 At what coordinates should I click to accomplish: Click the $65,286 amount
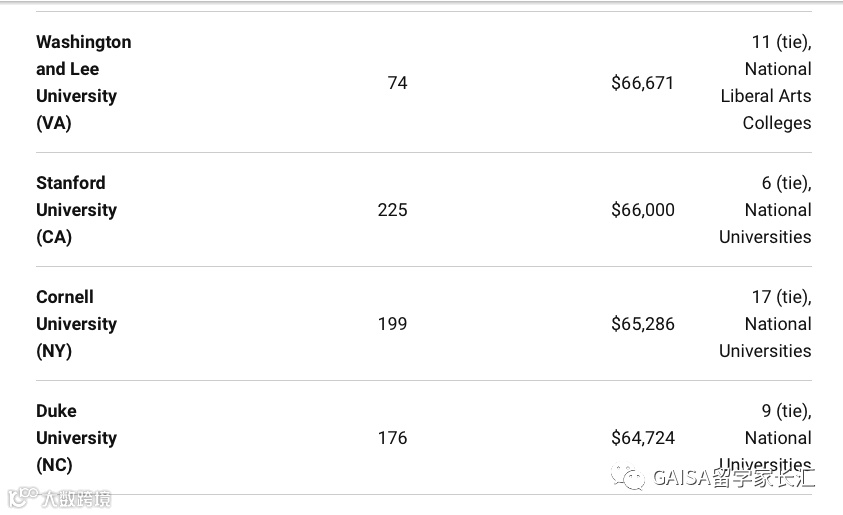(642, 324)
